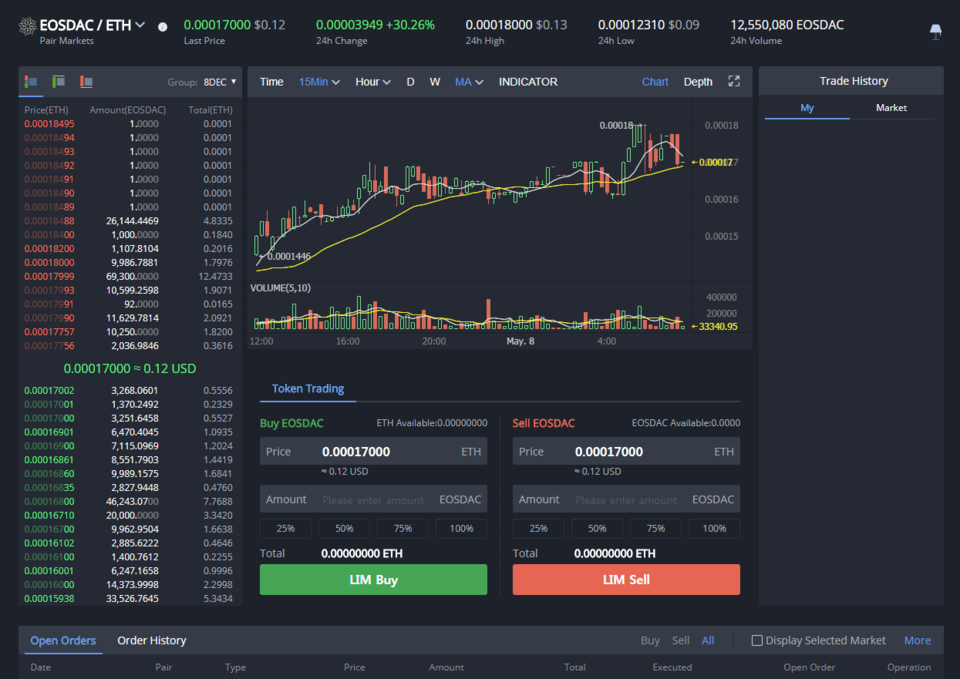The image size is (960, 679).
Task: Switch to Chart view
Action: pos(654,82)
